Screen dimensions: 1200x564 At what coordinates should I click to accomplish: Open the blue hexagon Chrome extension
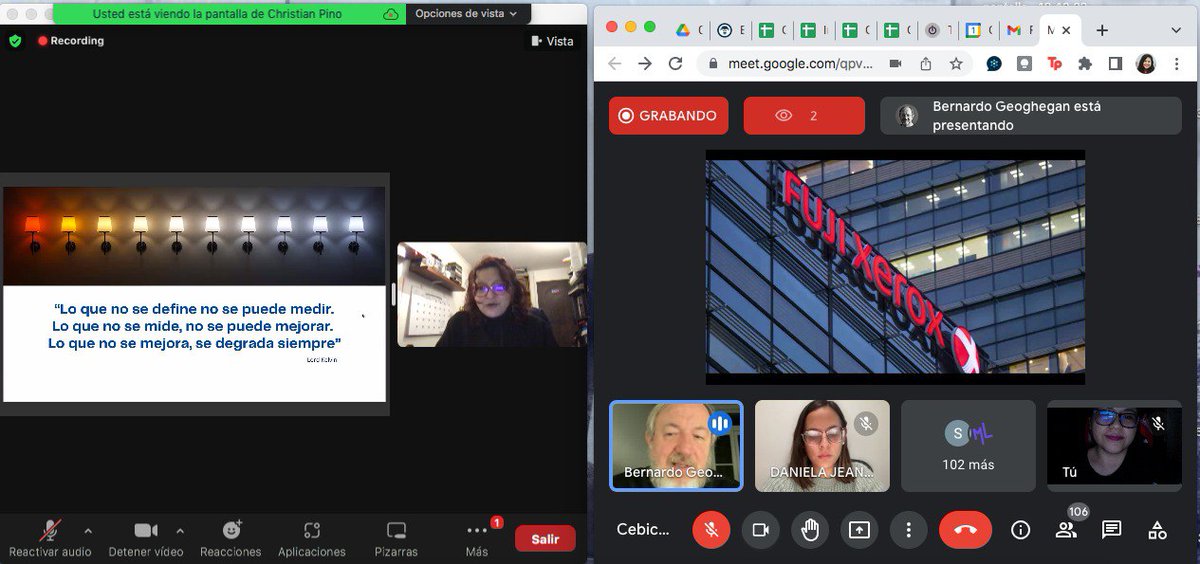pyautogui.click(x=994, y=63)
